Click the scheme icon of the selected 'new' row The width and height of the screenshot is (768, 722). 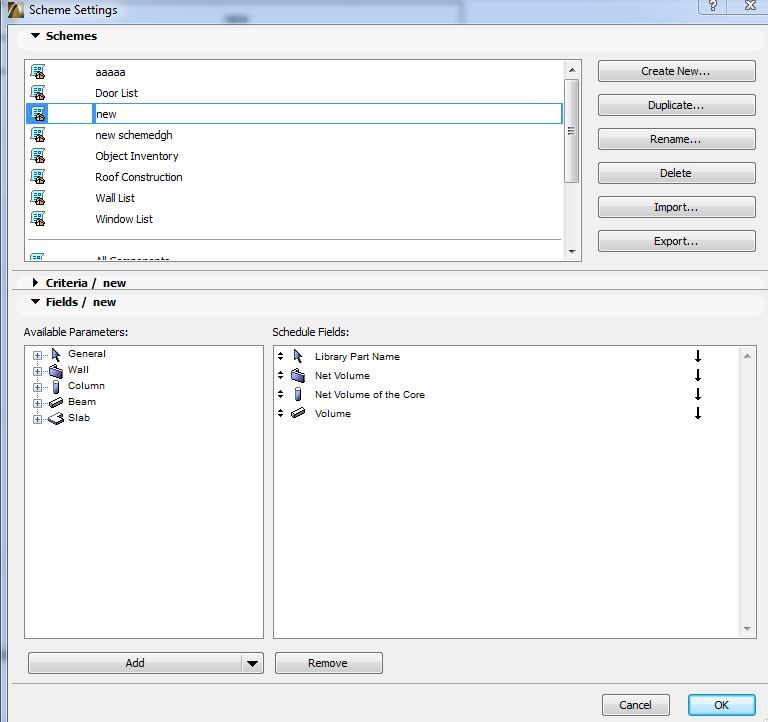coord(38,114)
